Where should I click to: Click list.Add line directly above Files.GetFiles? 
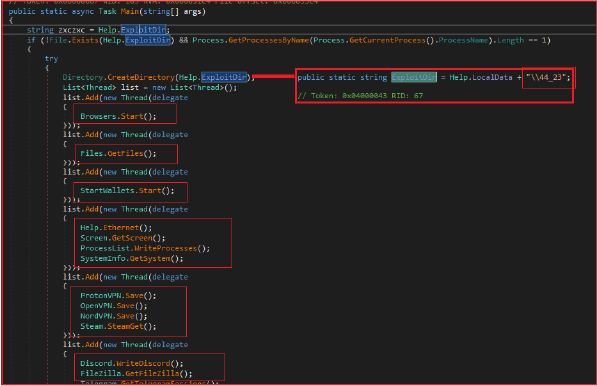click(x=125, y=135)
